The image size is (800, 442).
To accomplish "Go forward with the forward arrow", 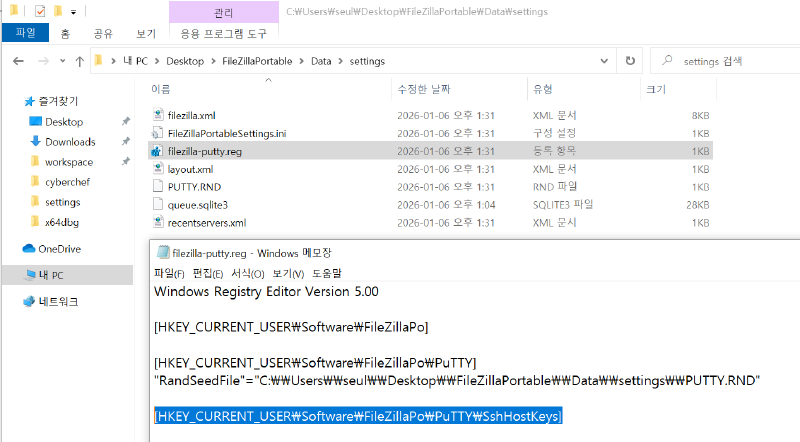I will coord(44,61).
